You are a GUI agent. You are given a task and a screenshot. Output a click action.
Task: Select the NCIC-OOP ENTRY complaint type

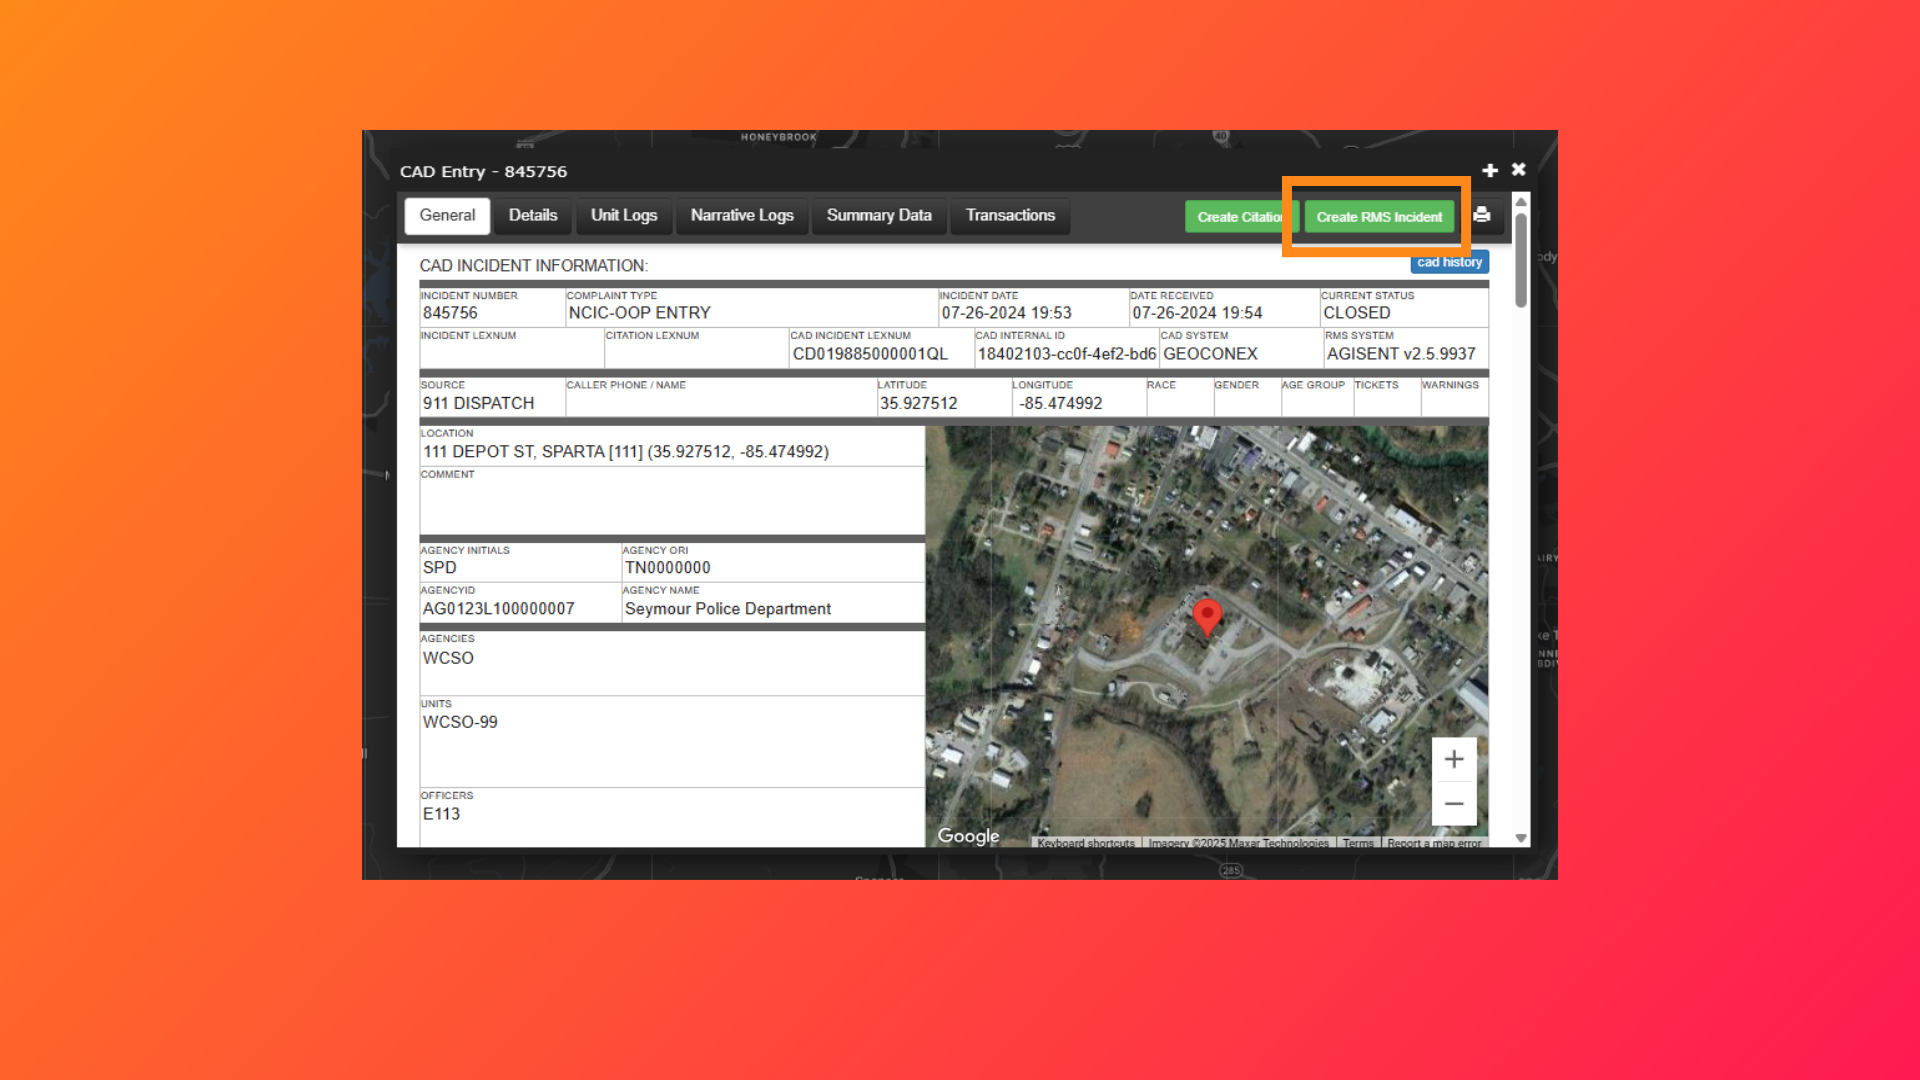(x=639, y=313)
